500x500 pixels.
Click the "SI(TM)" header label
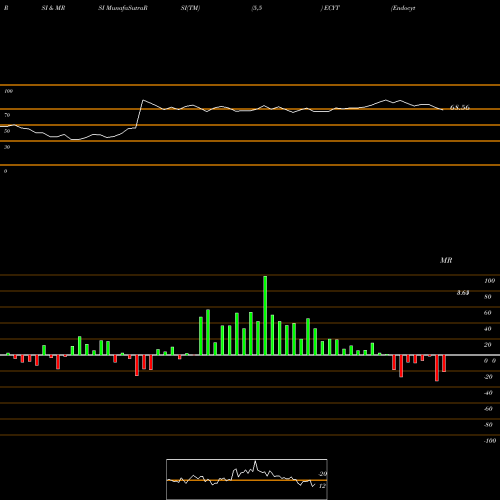pyautogui.click(x=190, y=8)
